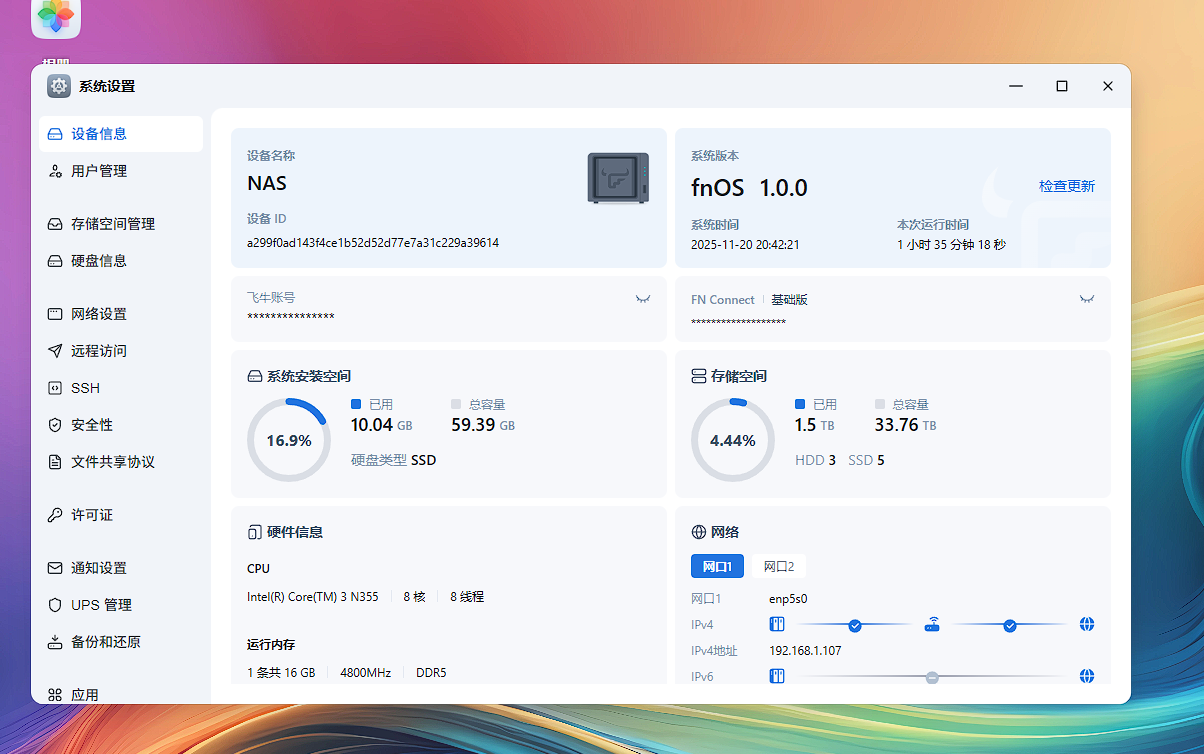1204x754 pixels.
Task: Open 用户管理 from the sidebar
Action: tap(98, 171)
